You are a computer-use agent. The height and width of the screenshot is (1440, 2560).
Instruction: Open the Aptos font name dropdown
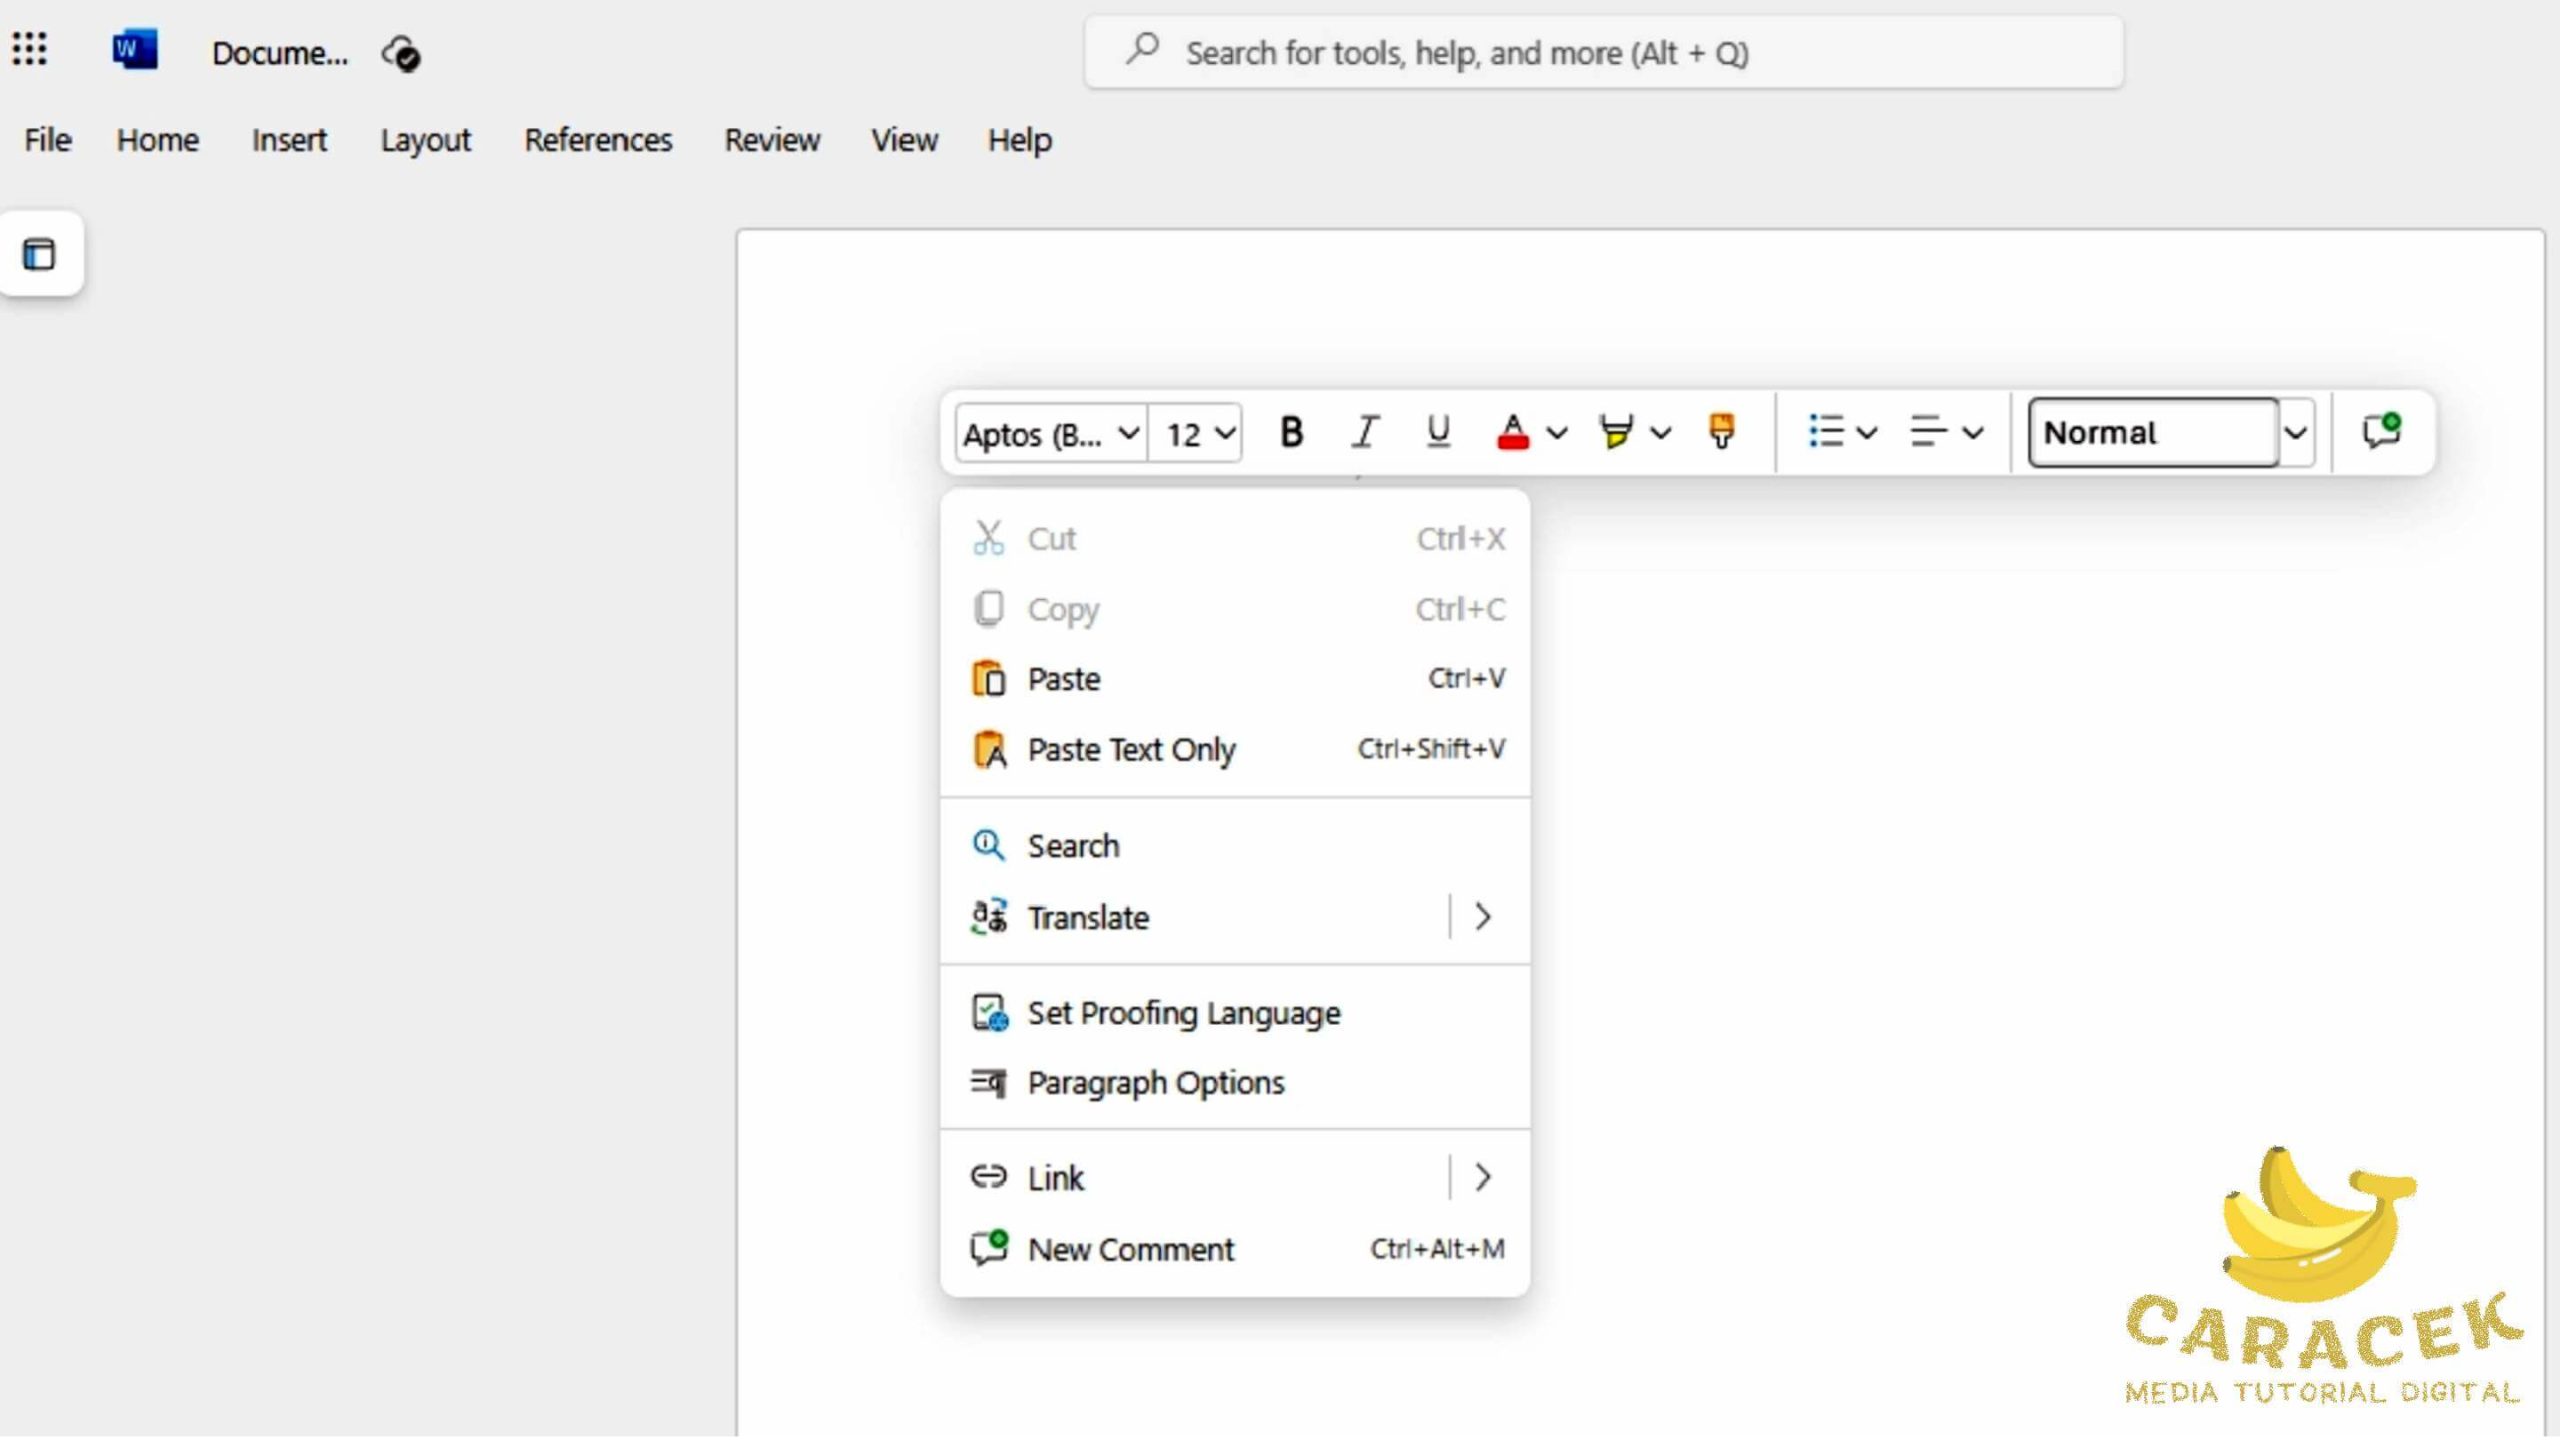[x=1050, y=434]
